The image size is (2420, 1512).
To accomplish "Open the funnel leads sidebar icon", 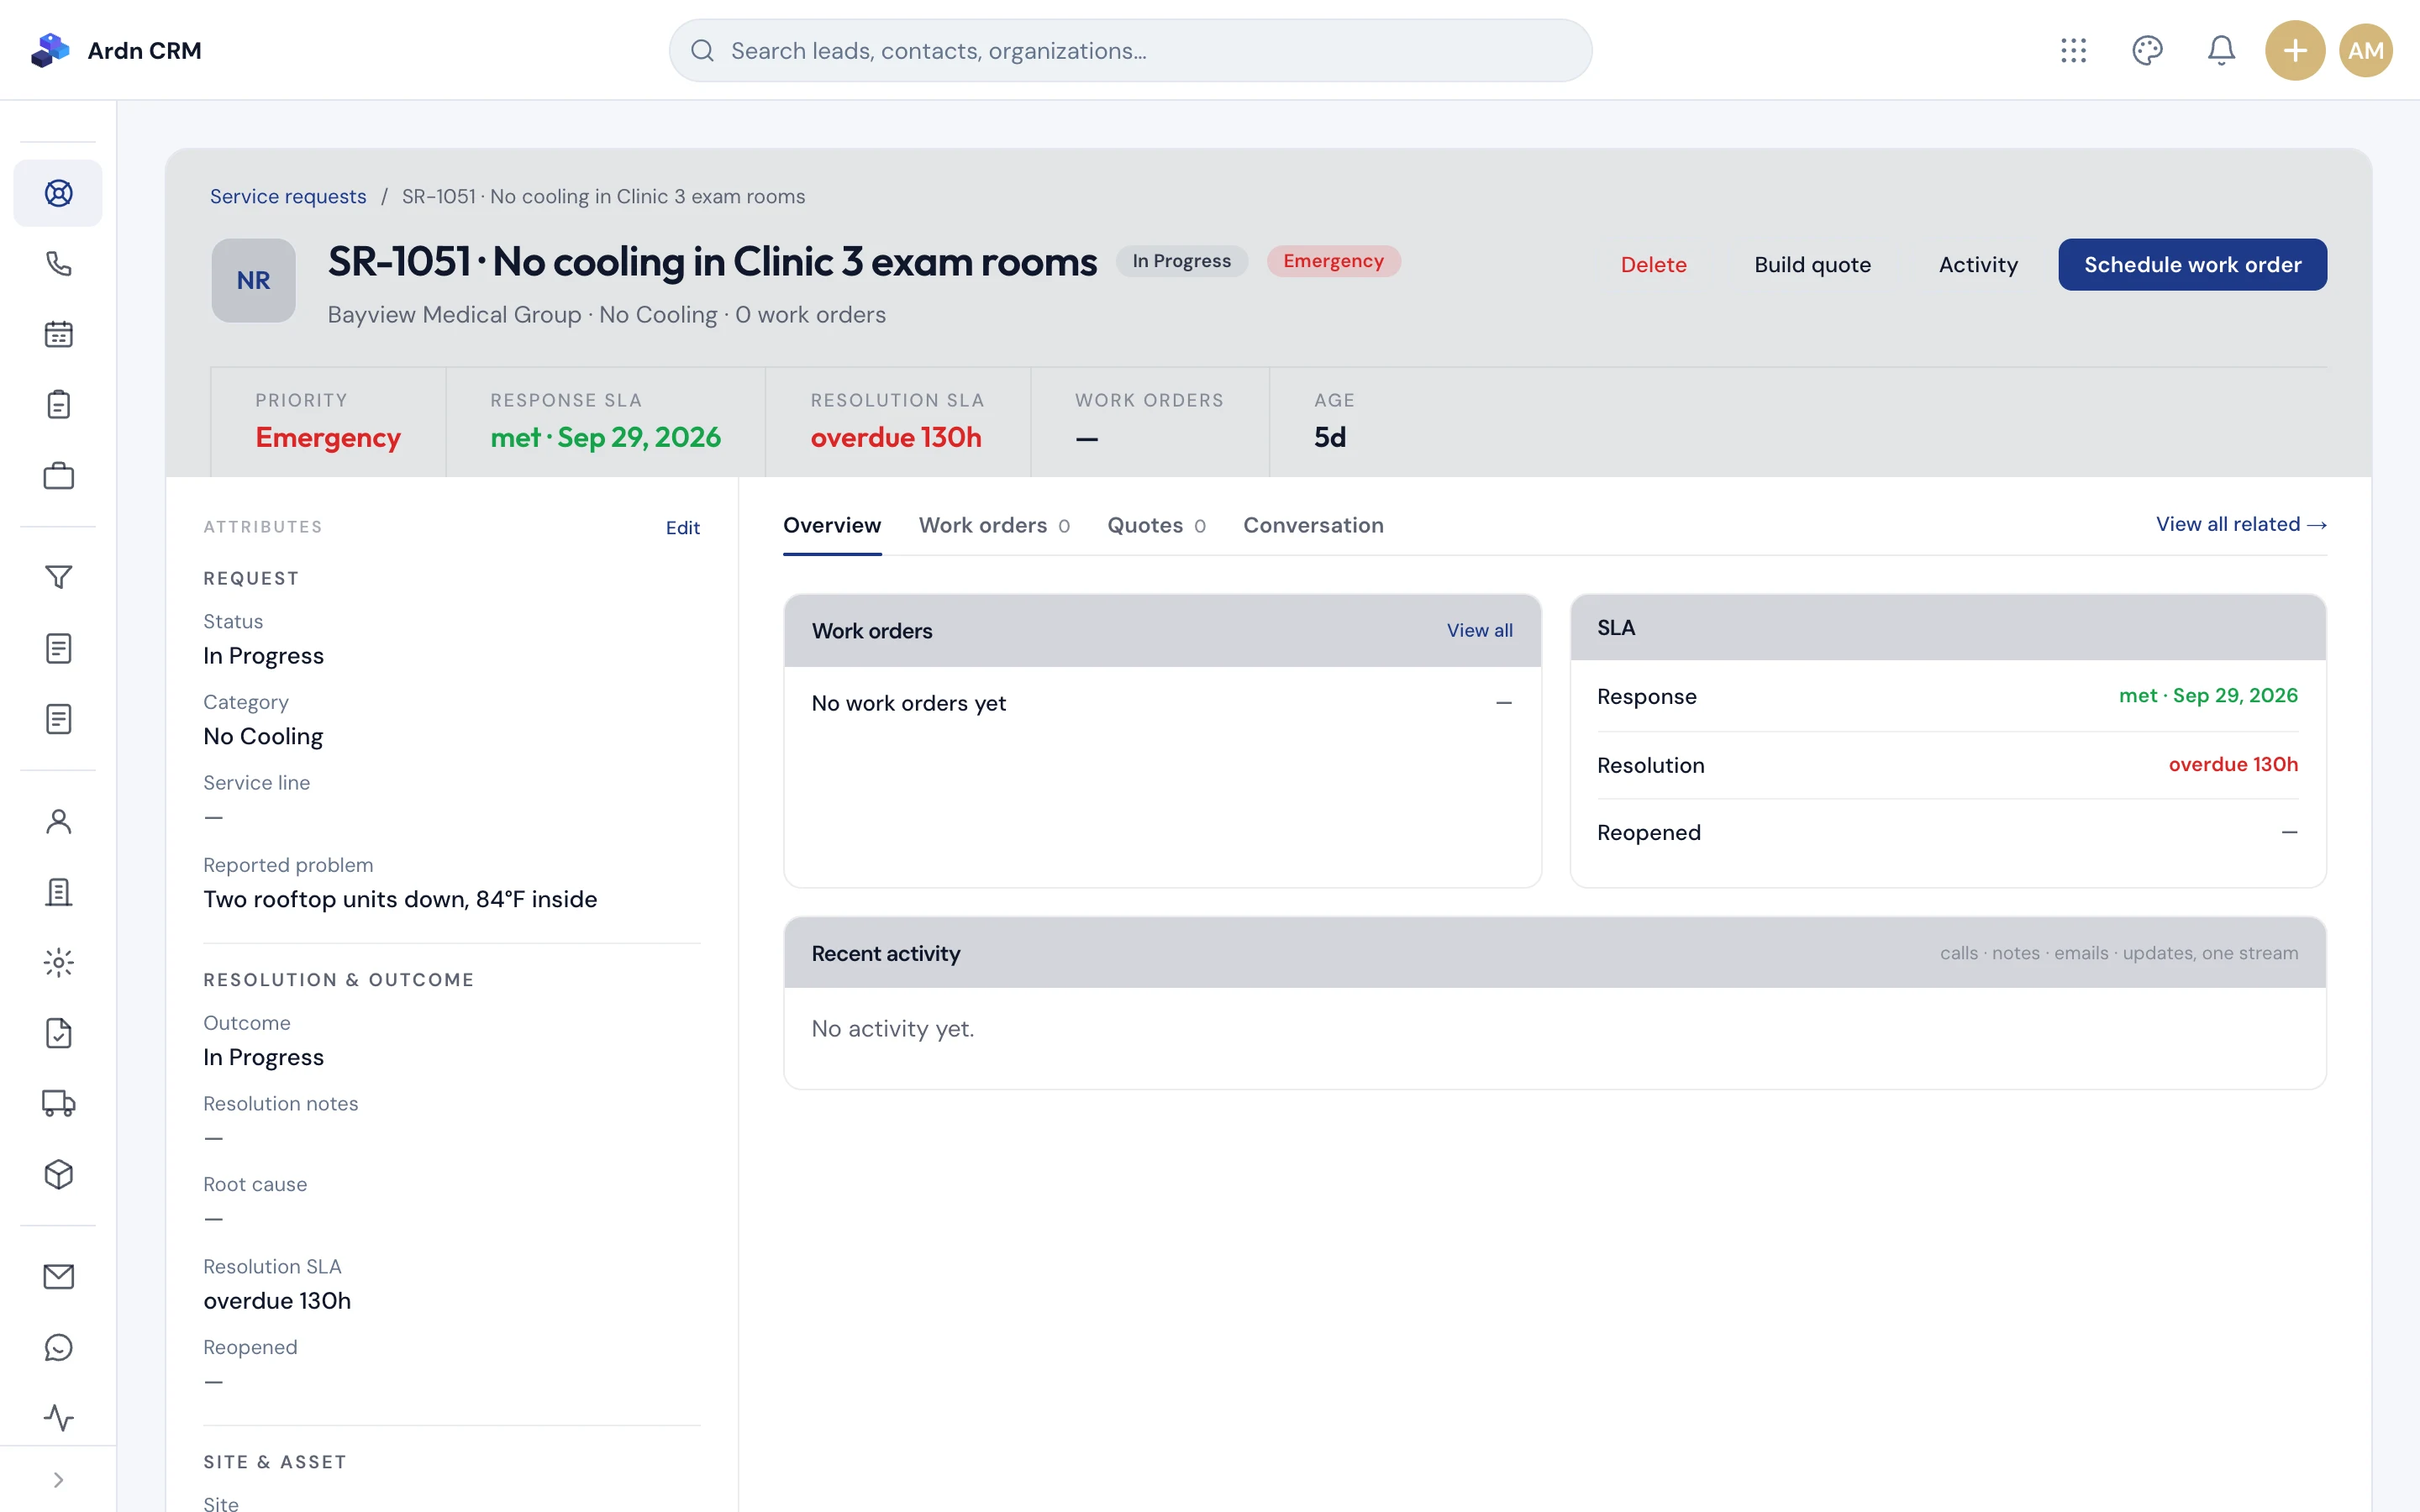I will pos(58,577).
